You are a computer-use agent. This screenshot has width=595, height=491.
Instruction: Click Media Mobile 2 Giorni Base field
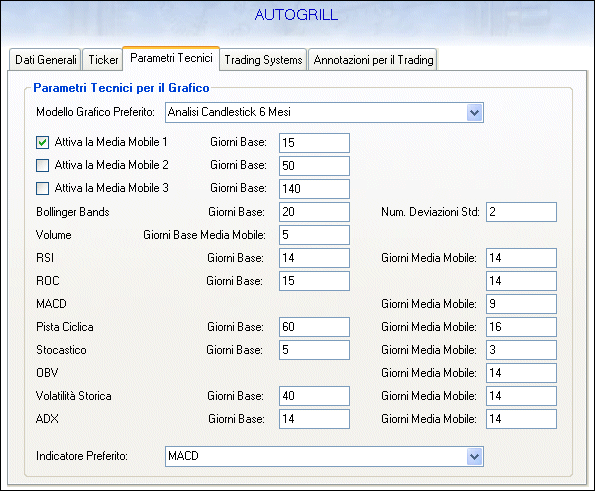click(x=314, y=166)
